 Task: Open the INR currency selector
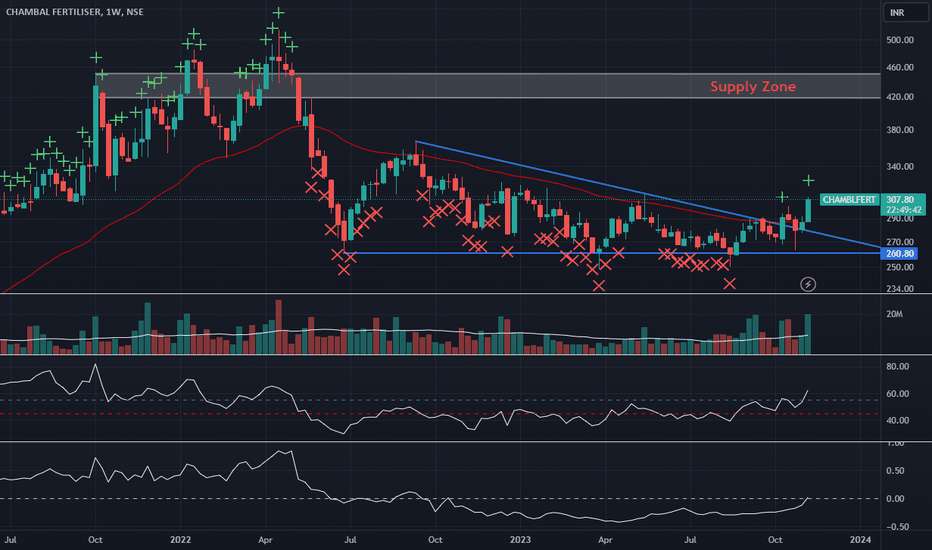pos(905,12)
